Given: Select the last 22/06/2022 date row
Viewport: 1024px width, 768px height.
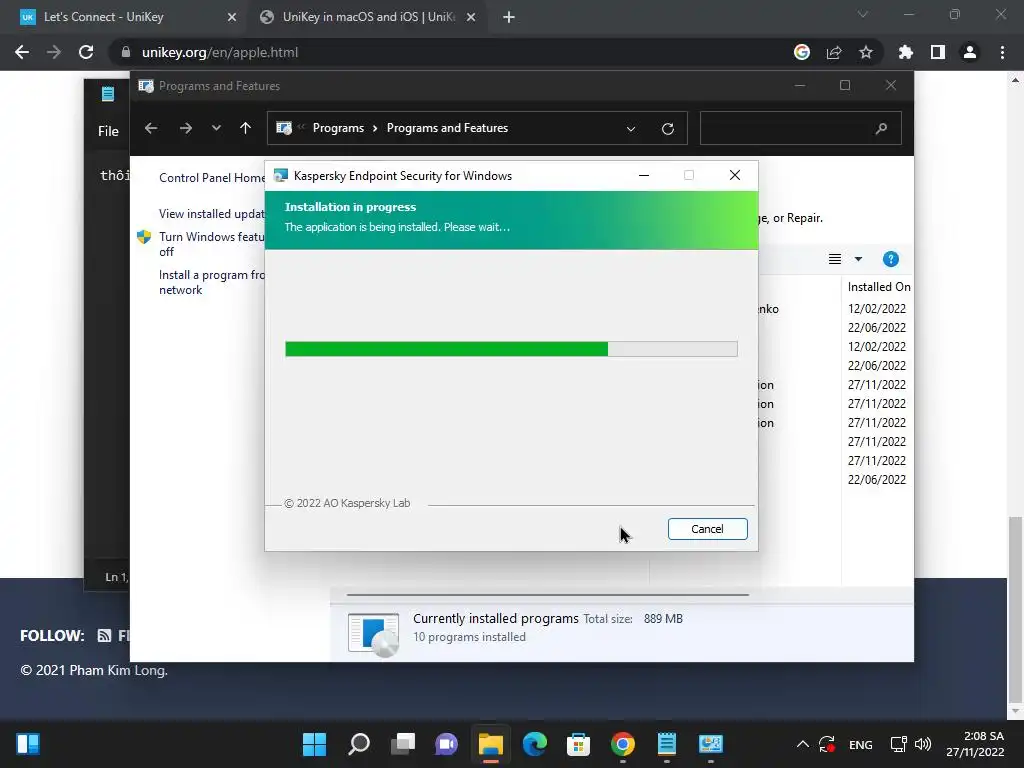Looking at the screenshot, I should pos(876,479).
